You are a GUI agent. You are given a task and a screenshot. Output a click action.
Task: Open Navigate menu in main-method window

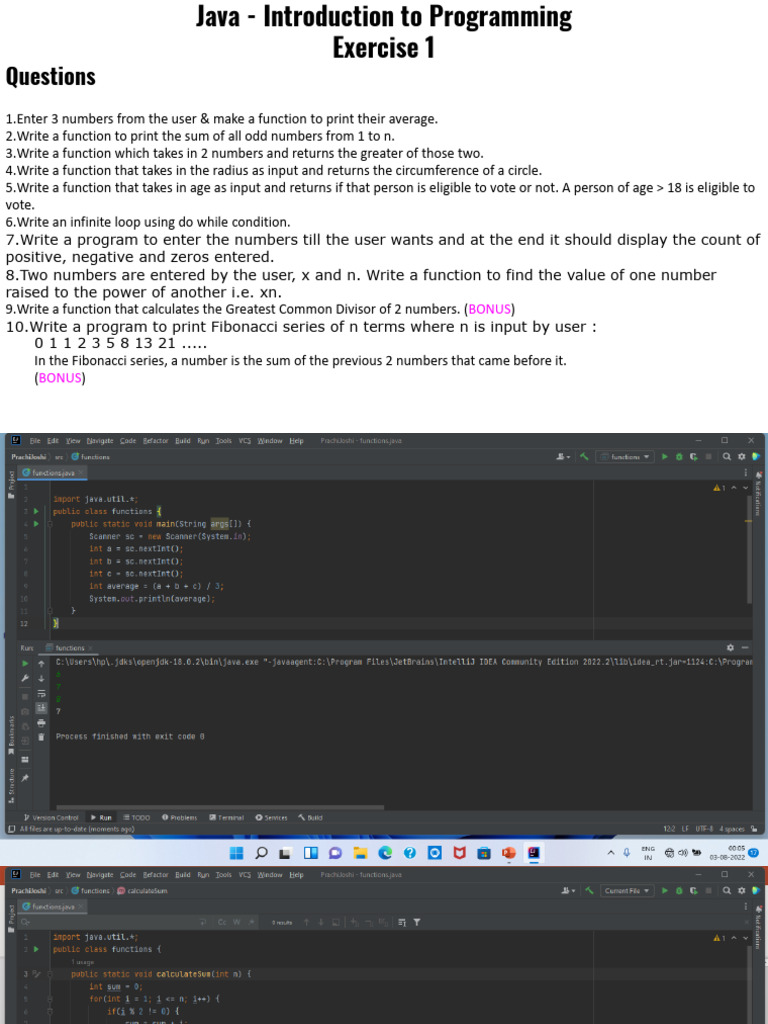click(100, 441)
